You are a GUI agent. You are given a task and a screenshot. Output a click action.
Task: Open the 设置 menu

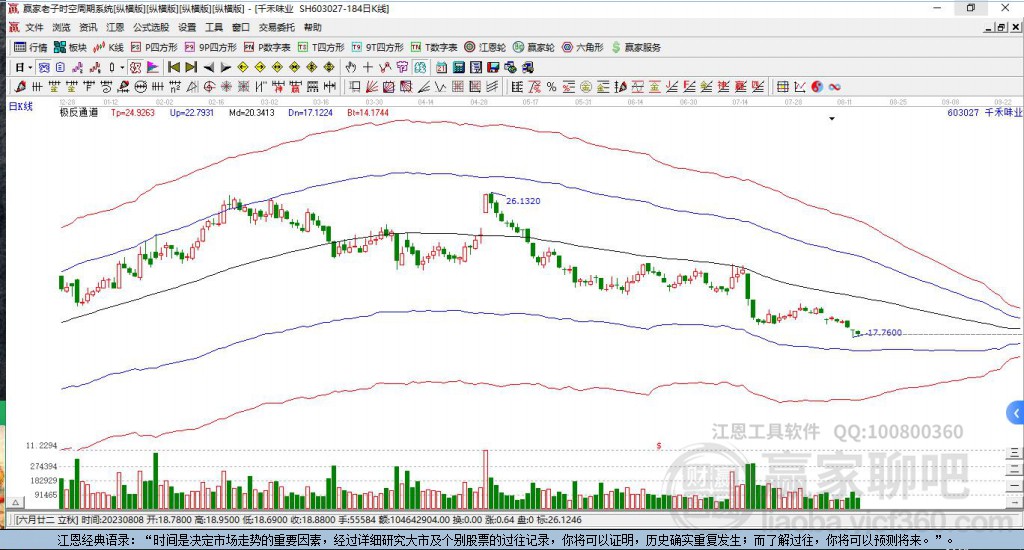point(187,27)
